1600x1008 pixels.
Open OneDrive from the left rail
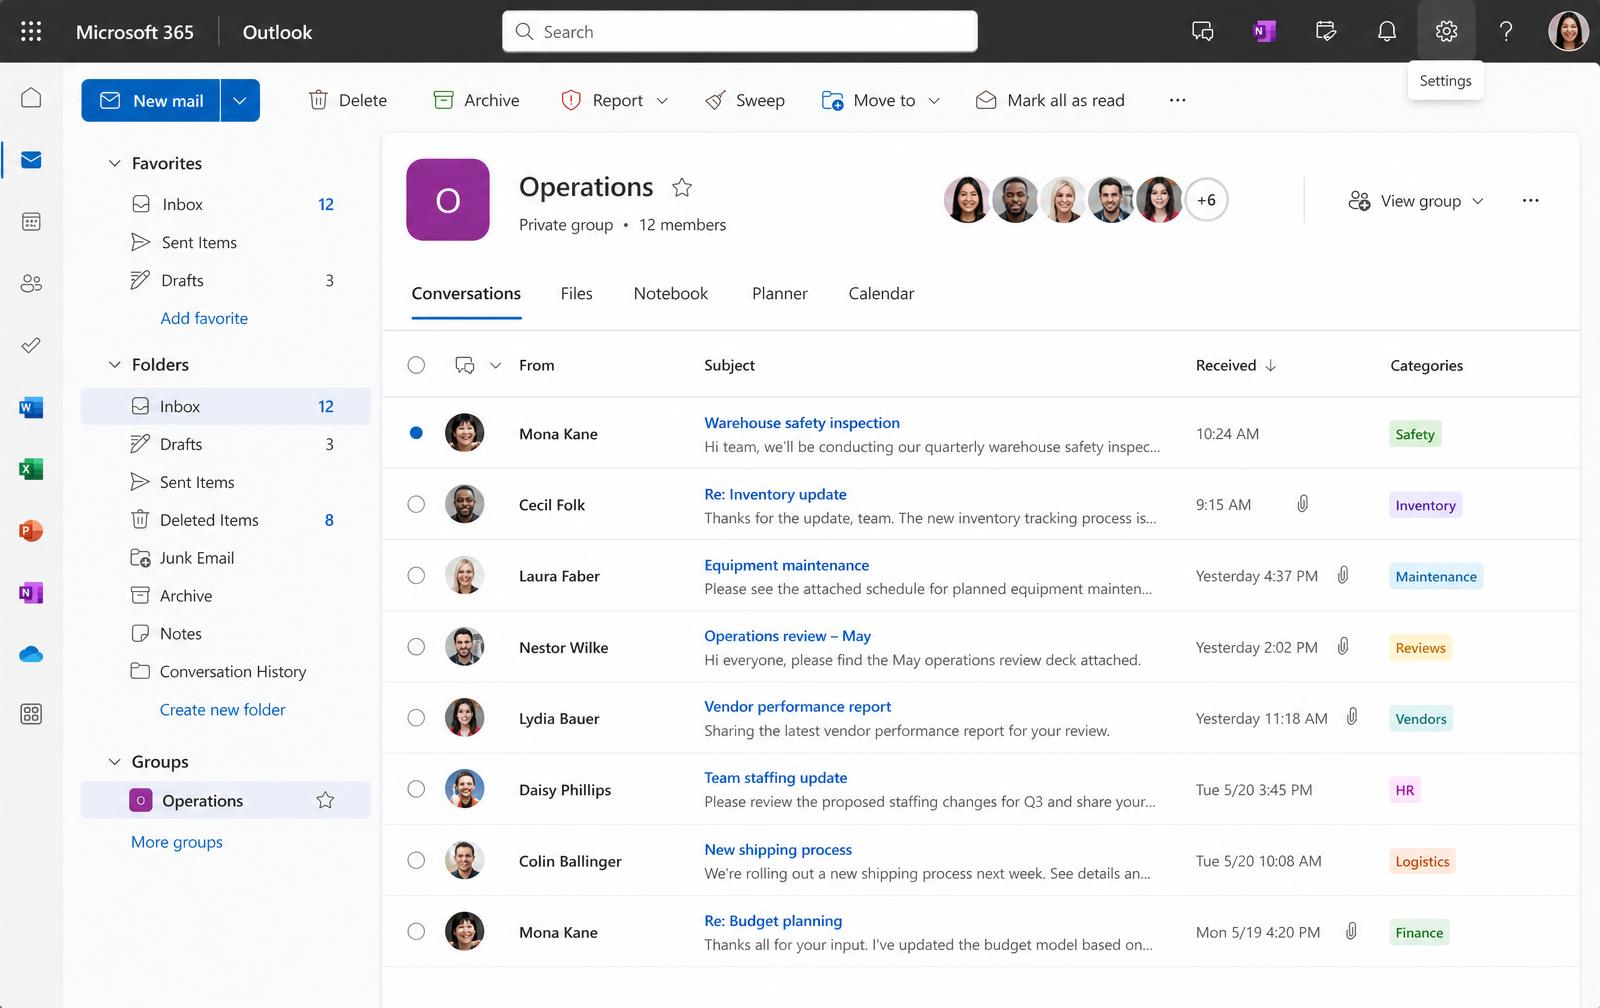tap(31, 654)
